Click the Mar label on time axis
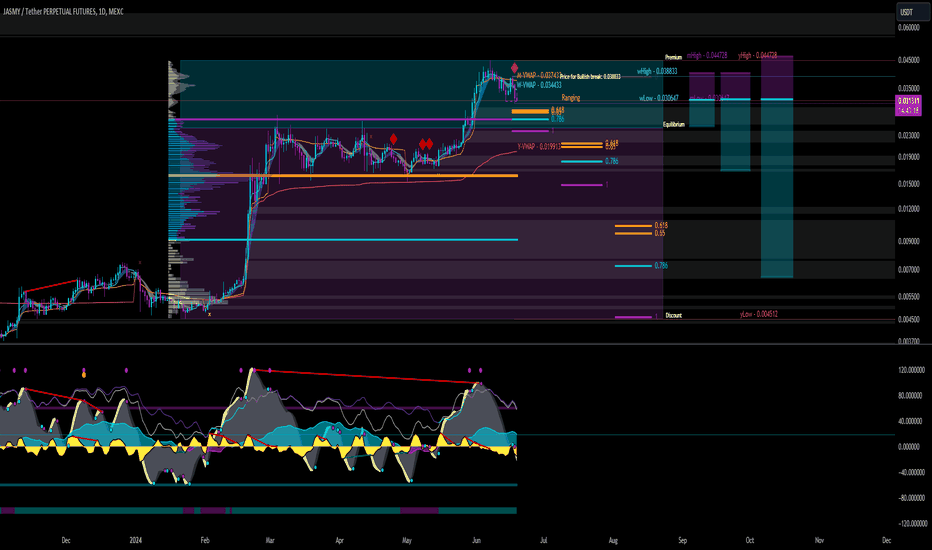The image size is (932, 550). click(270, 540)
